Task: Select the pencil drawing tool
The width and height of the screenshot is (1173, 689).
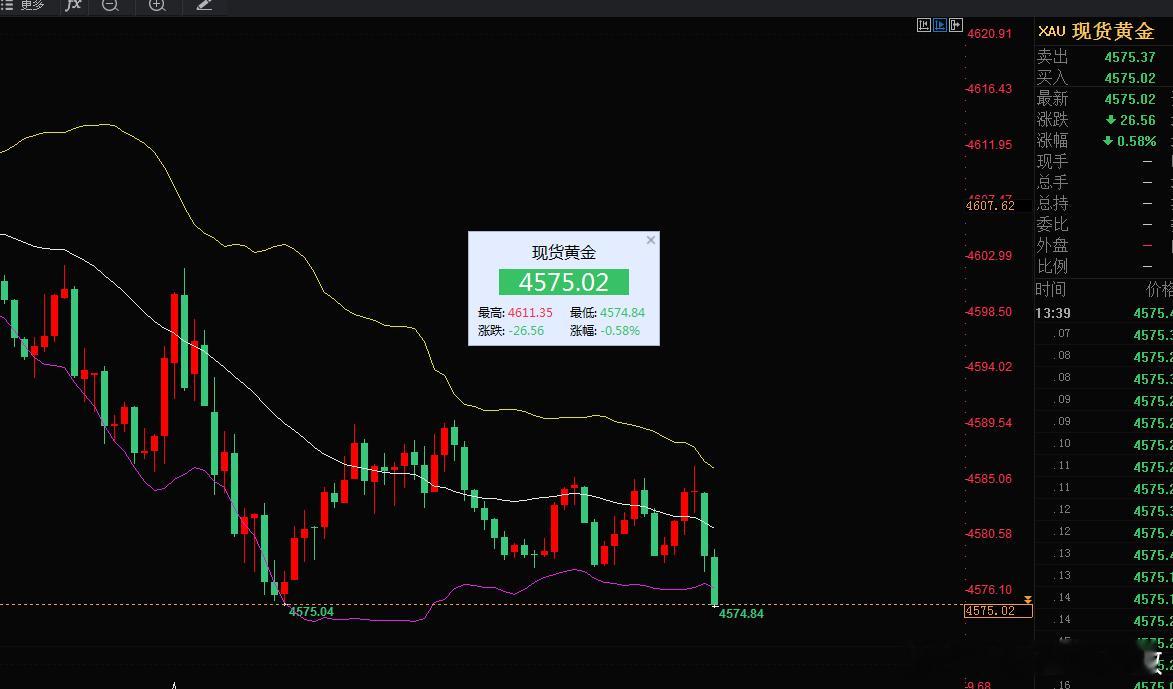Action: coord(204,5)
